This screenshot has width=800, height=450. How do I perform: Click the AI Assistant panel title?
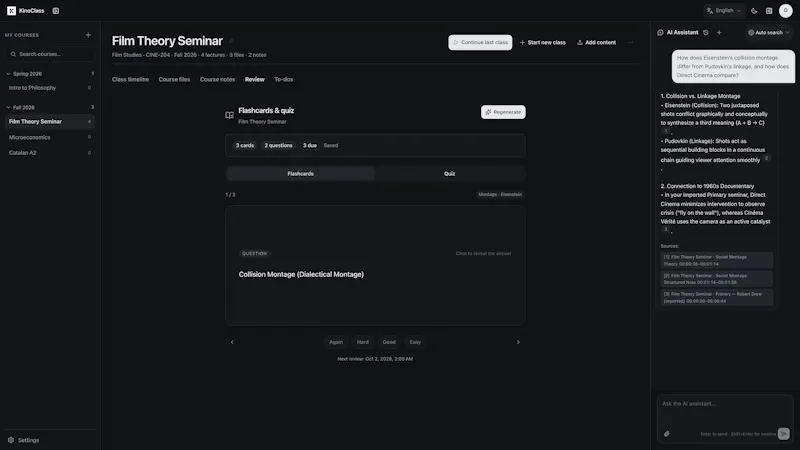click(x=682, y=32)
